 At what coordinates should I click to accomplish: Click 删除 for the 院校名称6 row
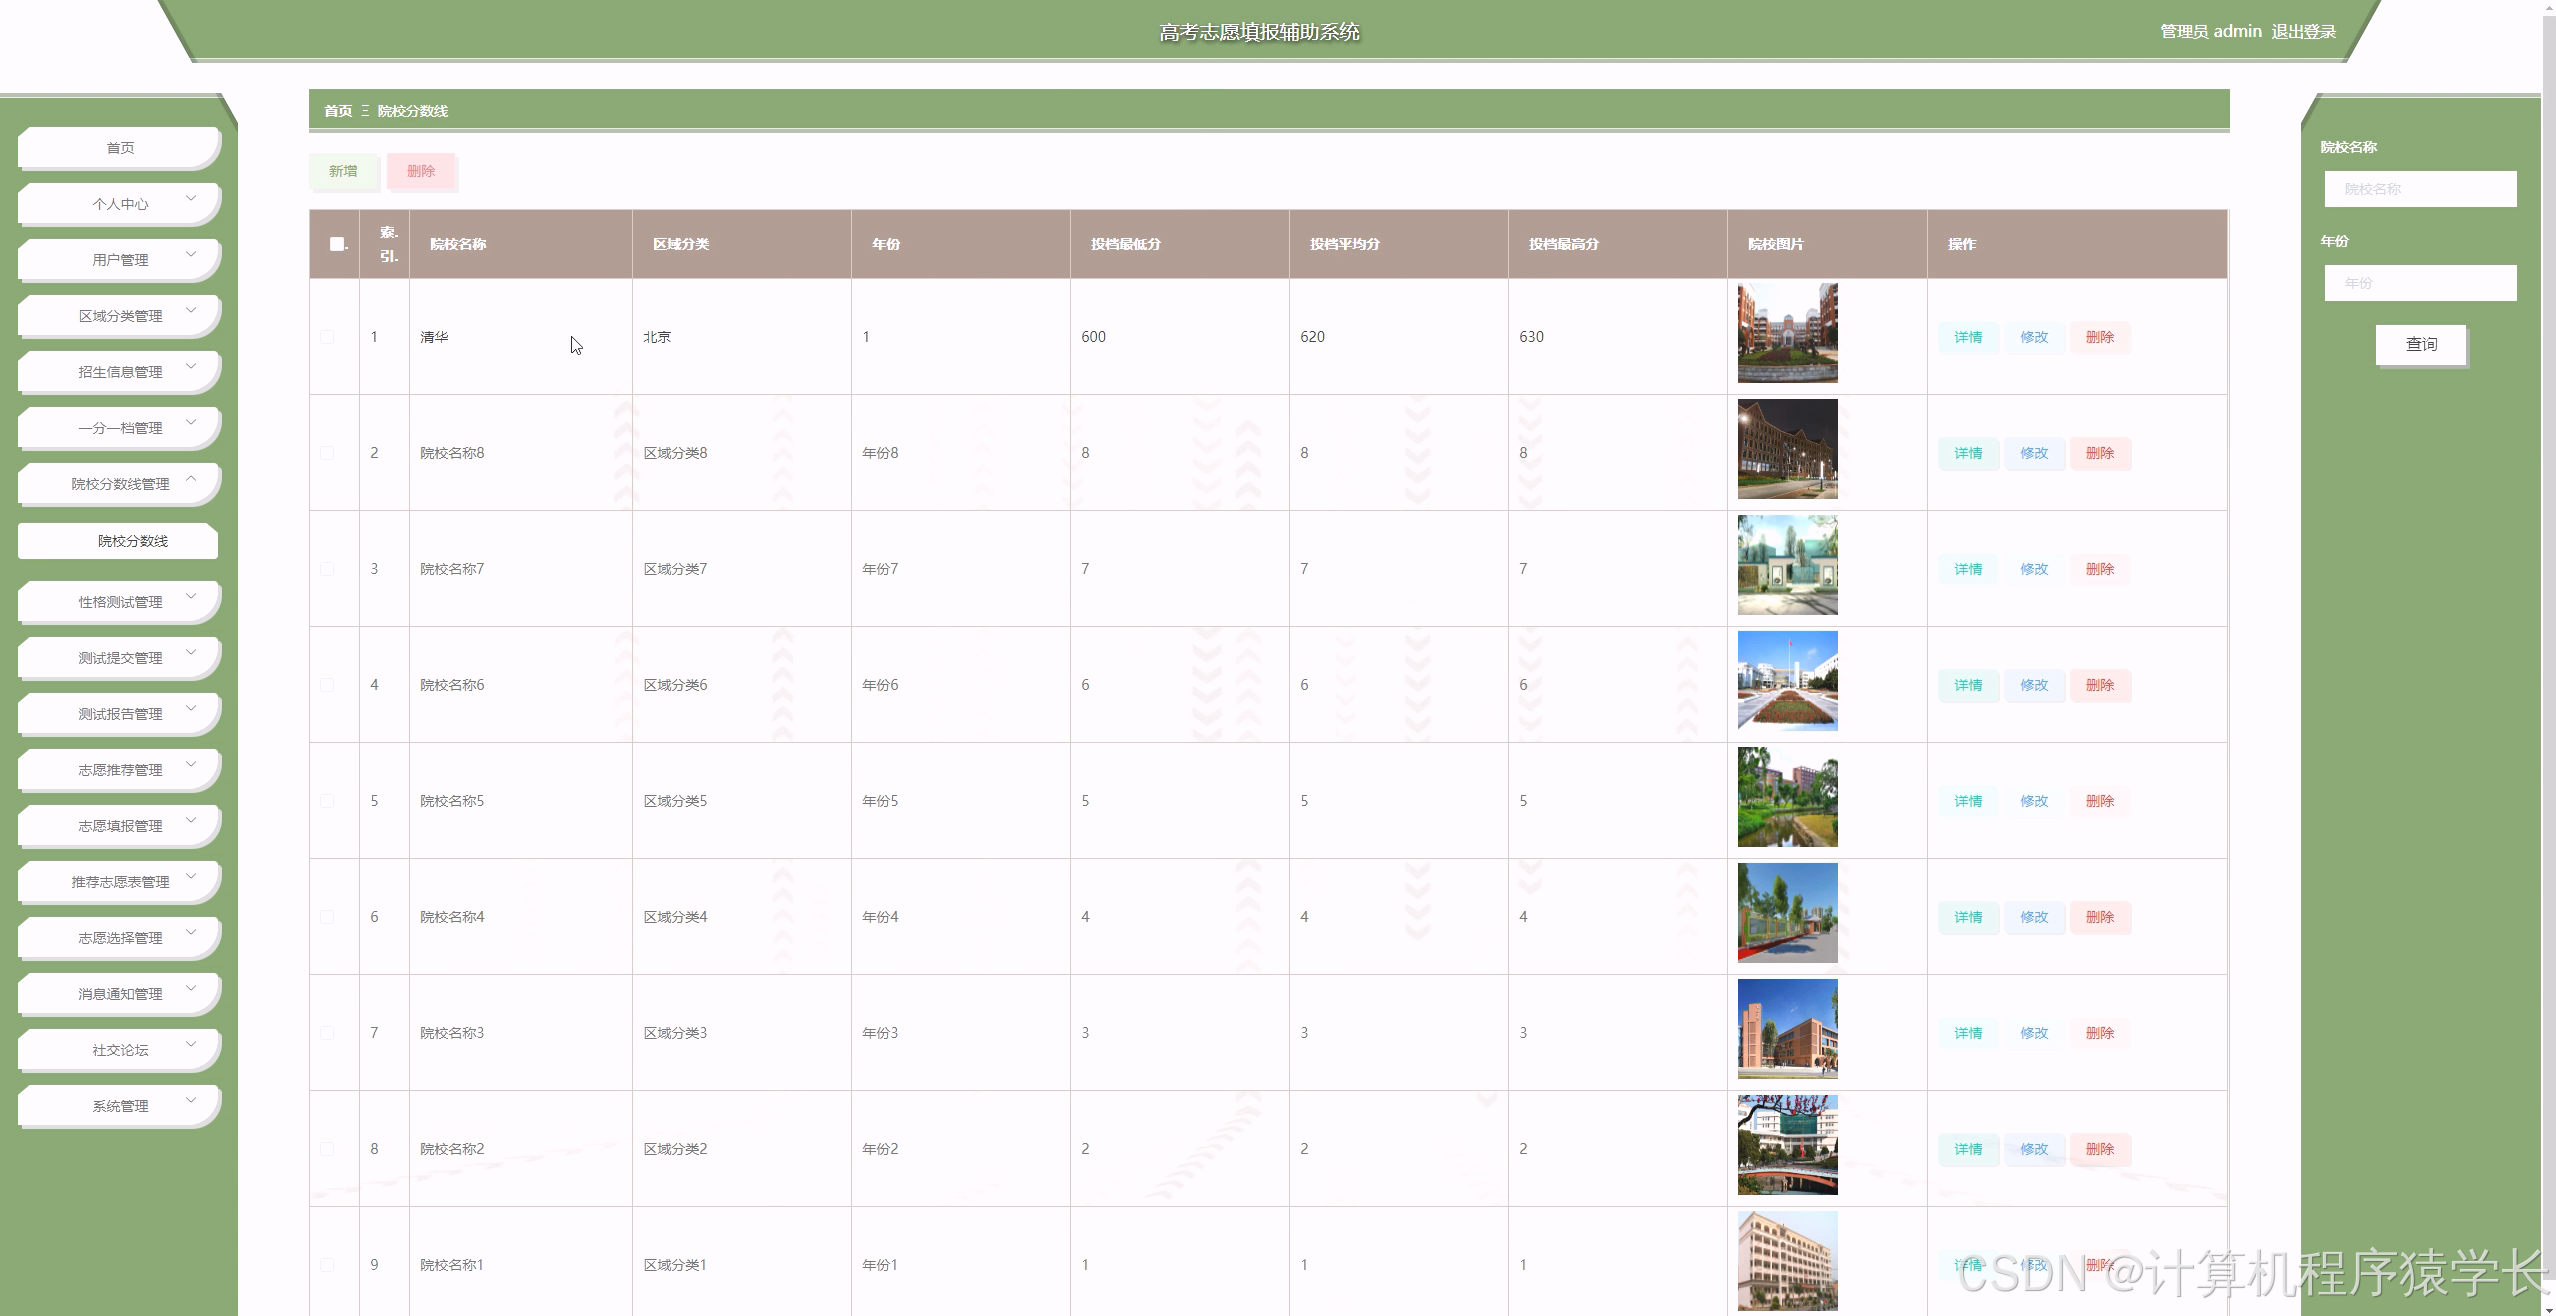tap(2099, 685)
